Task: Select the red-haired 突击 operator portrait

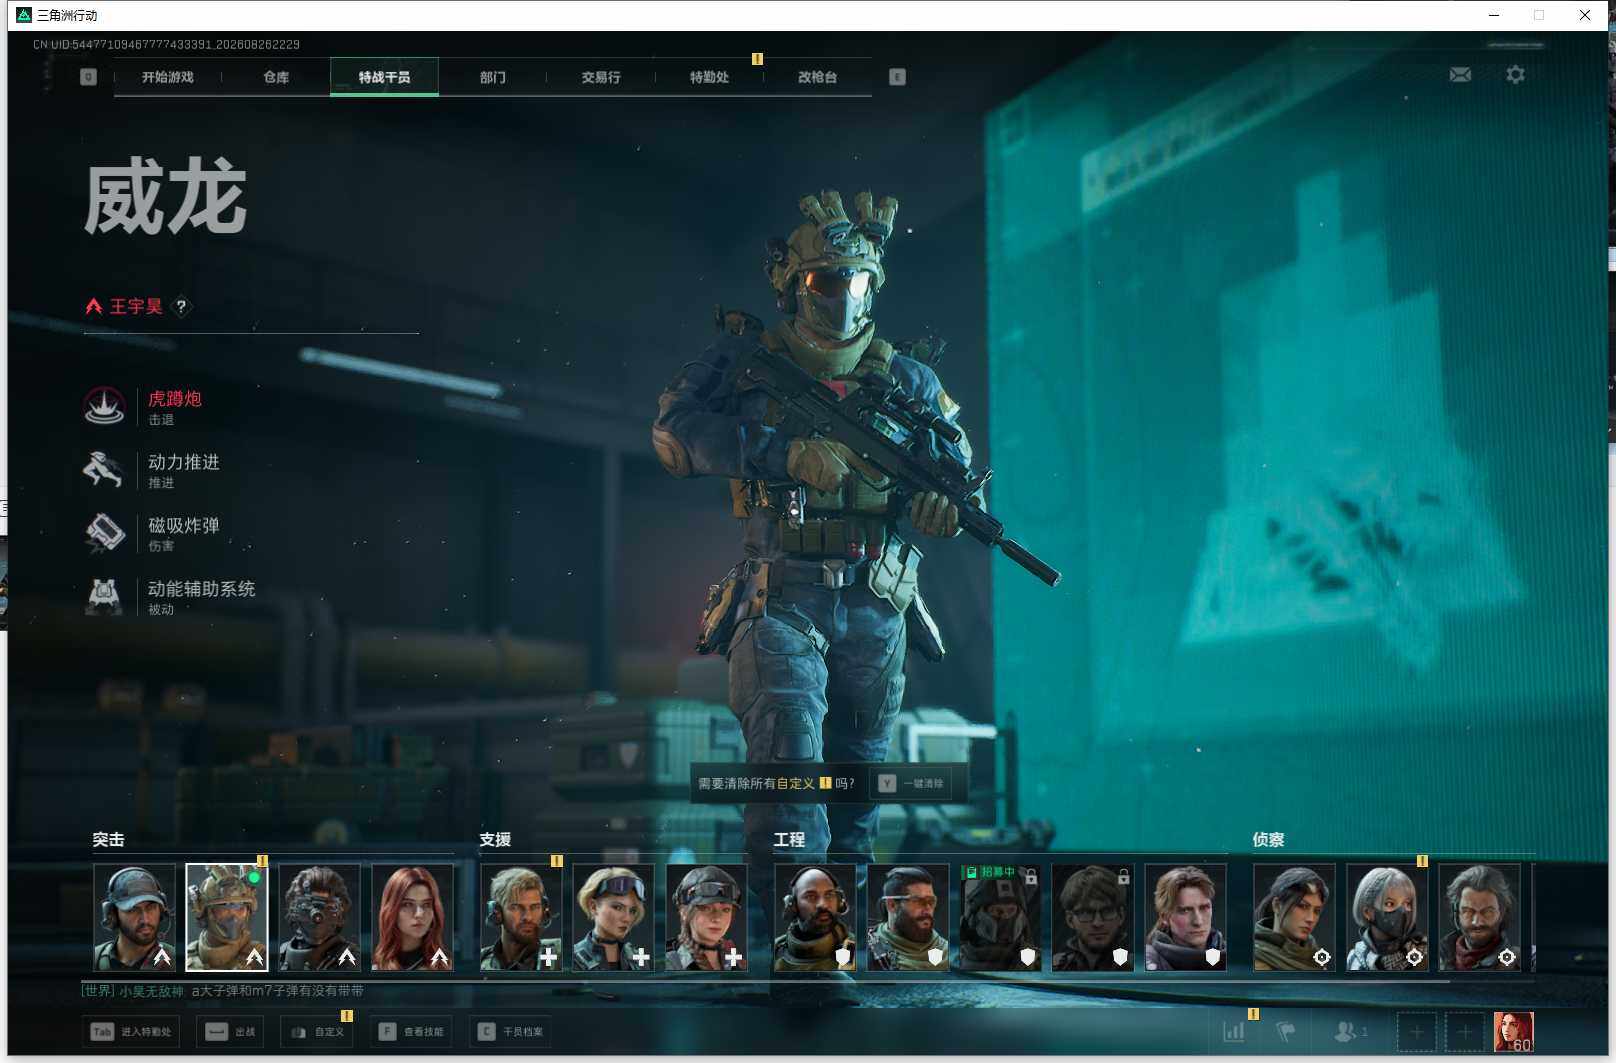Action: 412,918
